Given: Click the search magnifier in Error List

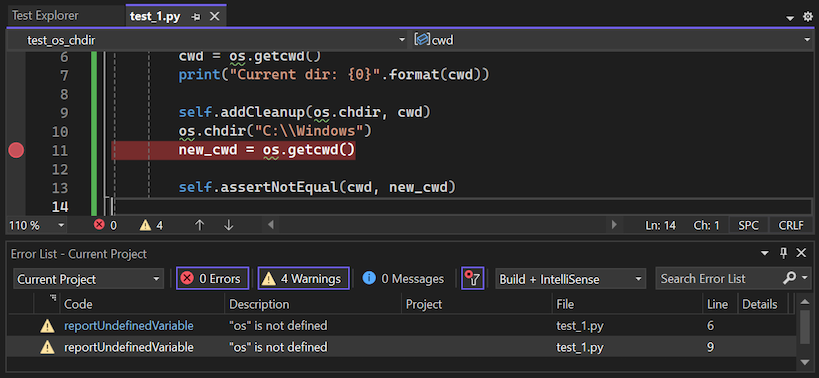Looking at the screenshot, I should 789,278.
